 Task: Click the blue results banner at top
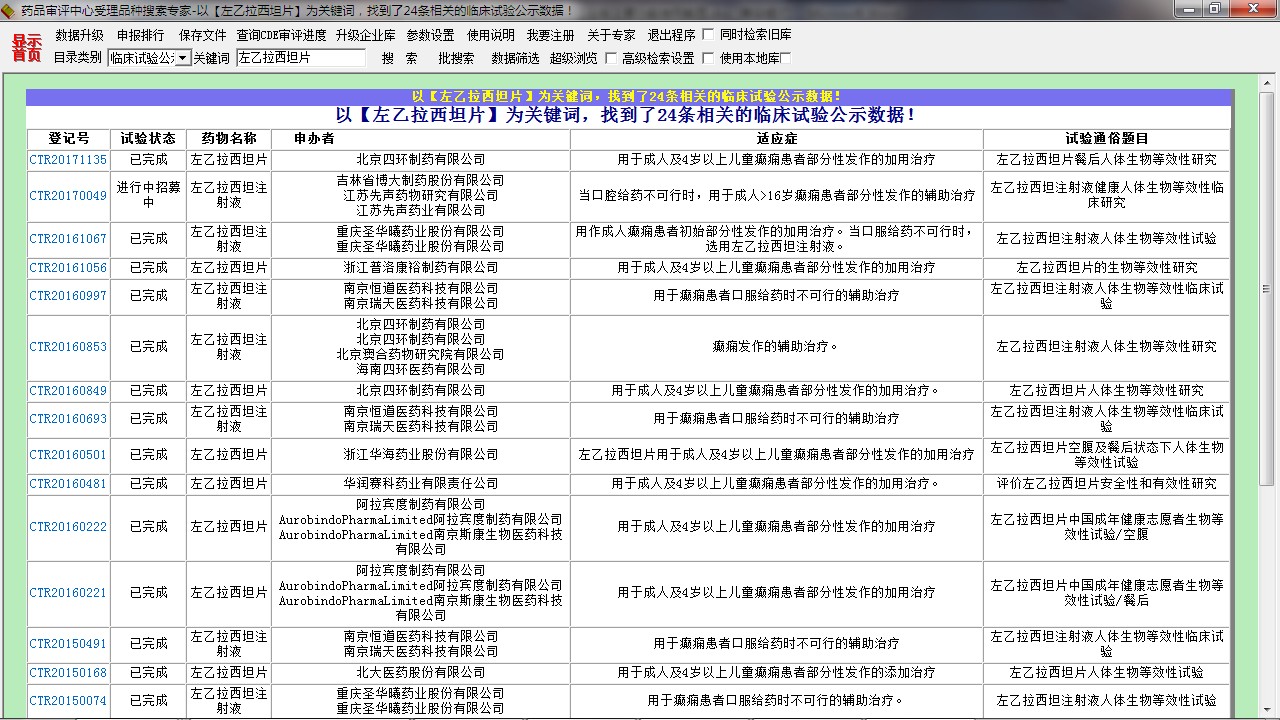[x=628, y=96]
